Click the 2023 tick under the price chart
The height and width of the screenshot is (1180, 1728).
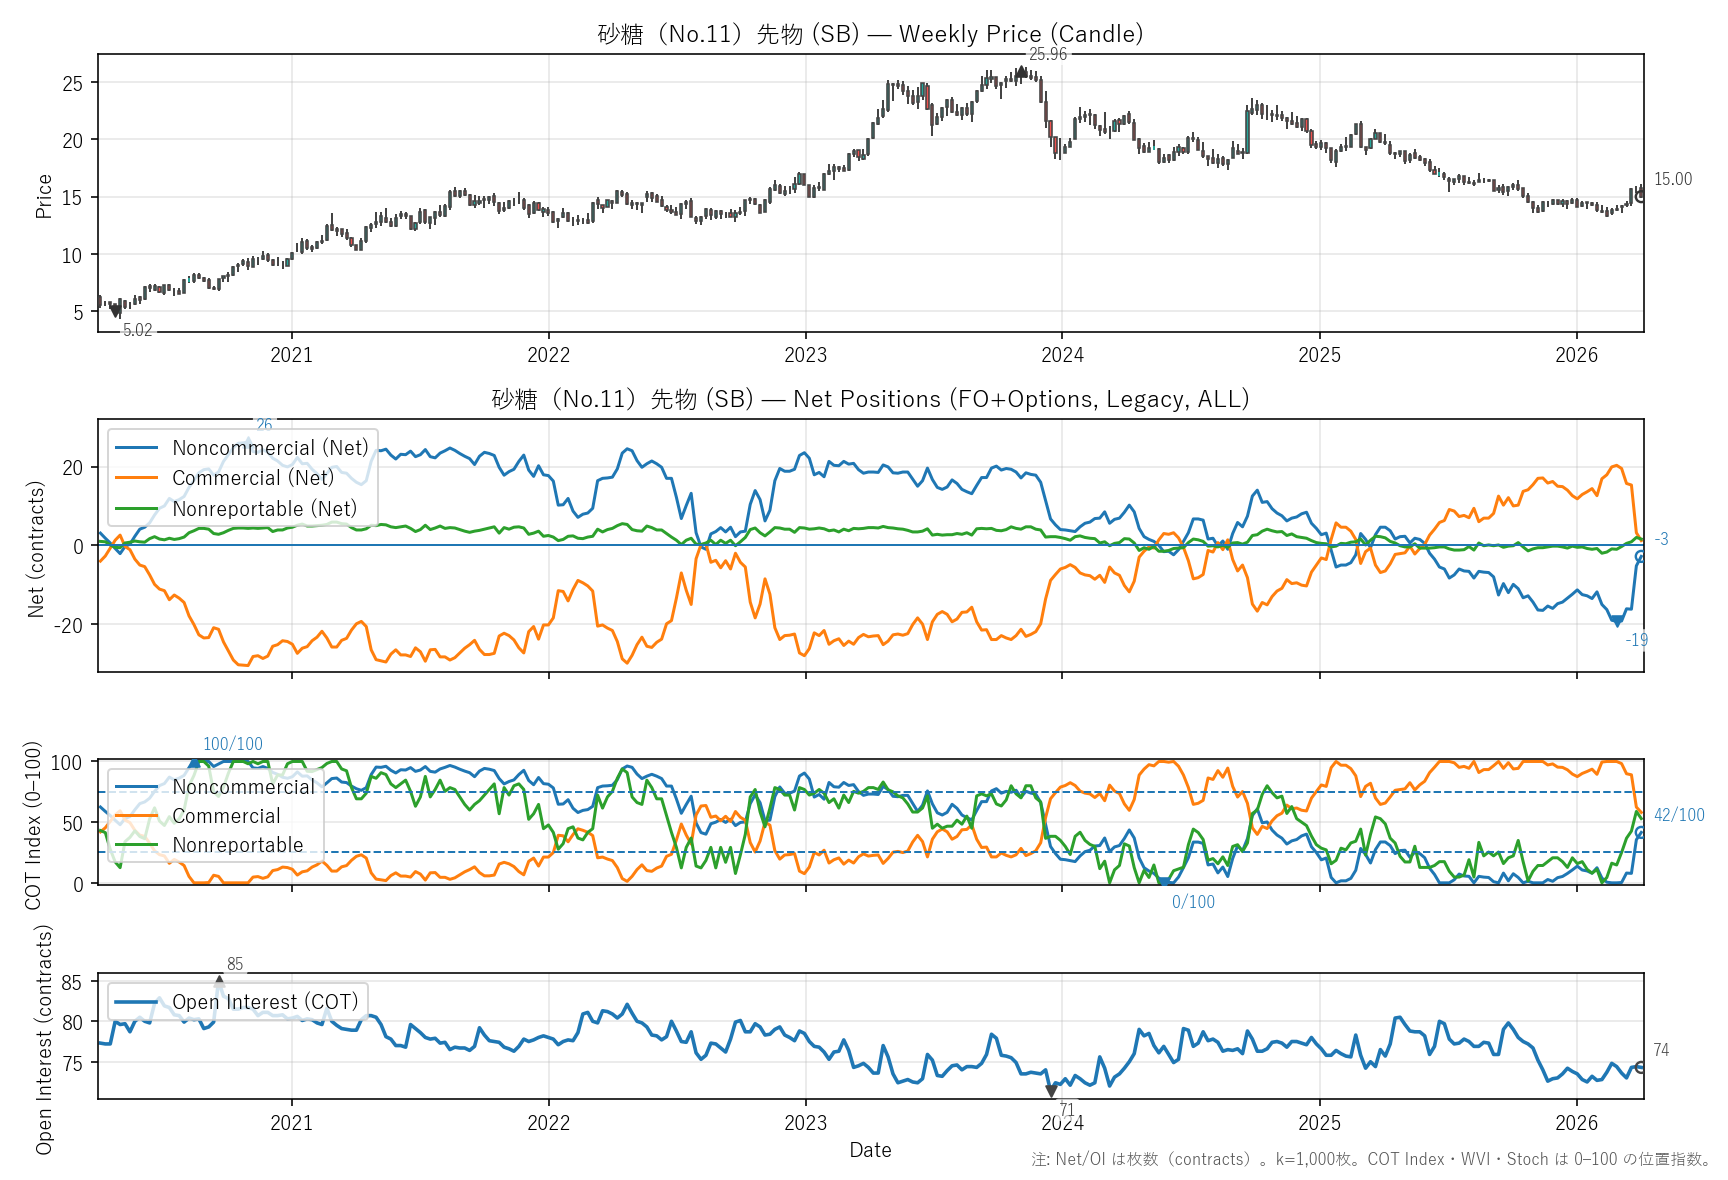tap(805, 355)
